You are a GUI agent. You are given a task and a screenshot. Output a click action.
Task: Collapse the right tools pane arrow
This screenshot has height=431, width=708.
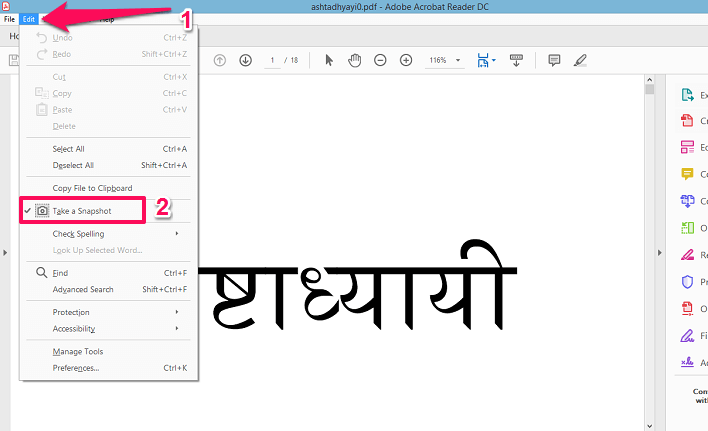[659, 252]
